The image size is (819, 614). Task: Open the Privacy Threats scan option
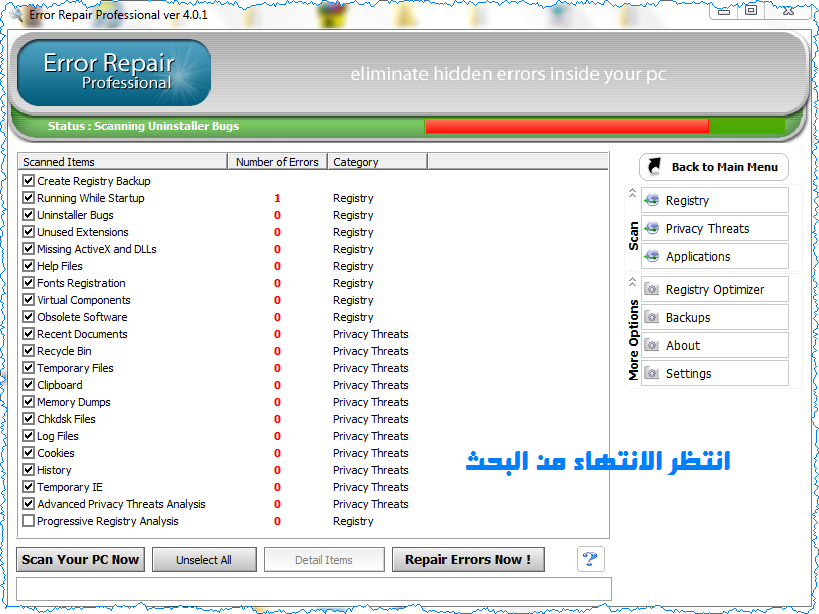tap(714, 228)
